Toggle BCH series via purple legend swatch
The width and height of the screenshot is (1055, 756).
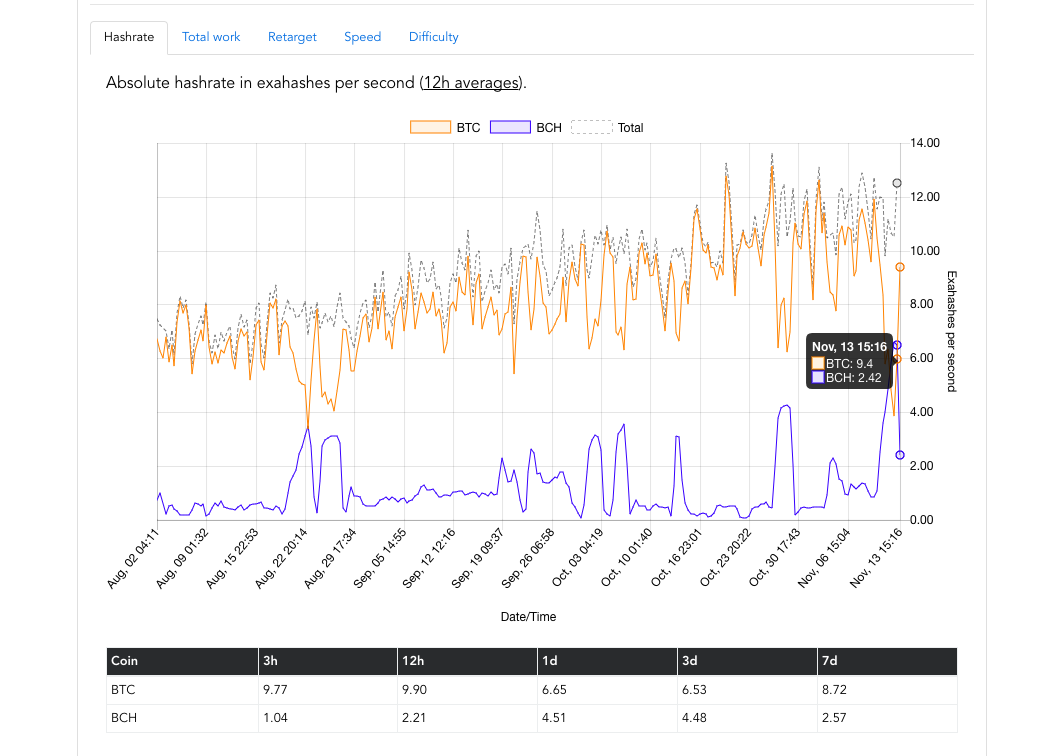click(x=511, y=127)
